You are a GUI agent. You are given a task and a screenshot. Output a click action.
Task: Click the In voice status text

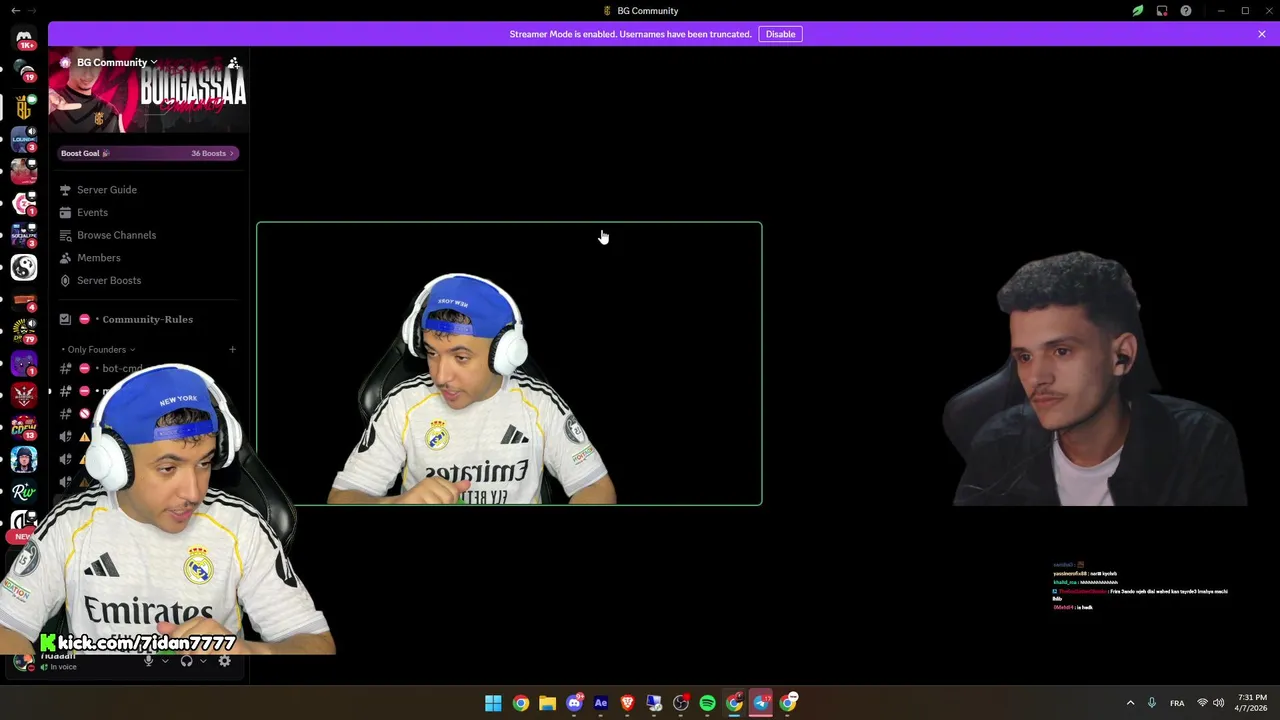pyautogui.click(x=63, y=667)
